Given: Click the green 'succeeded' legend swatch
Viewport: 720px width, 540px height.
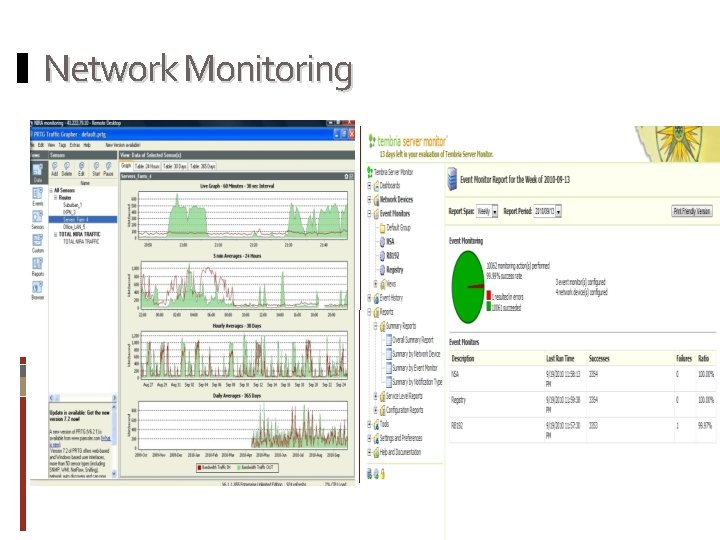Looking at the screenshot, I should coord(489,306).
